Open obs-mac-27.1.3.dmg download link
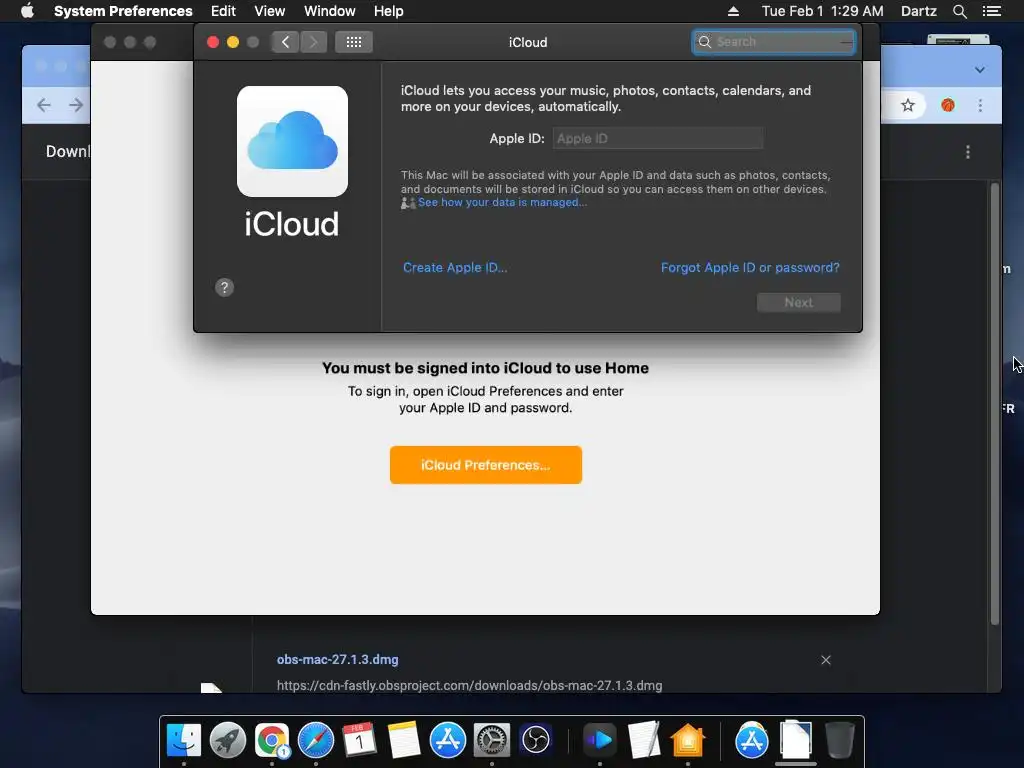Viewport: 1024px width, 768px height. 338,660
